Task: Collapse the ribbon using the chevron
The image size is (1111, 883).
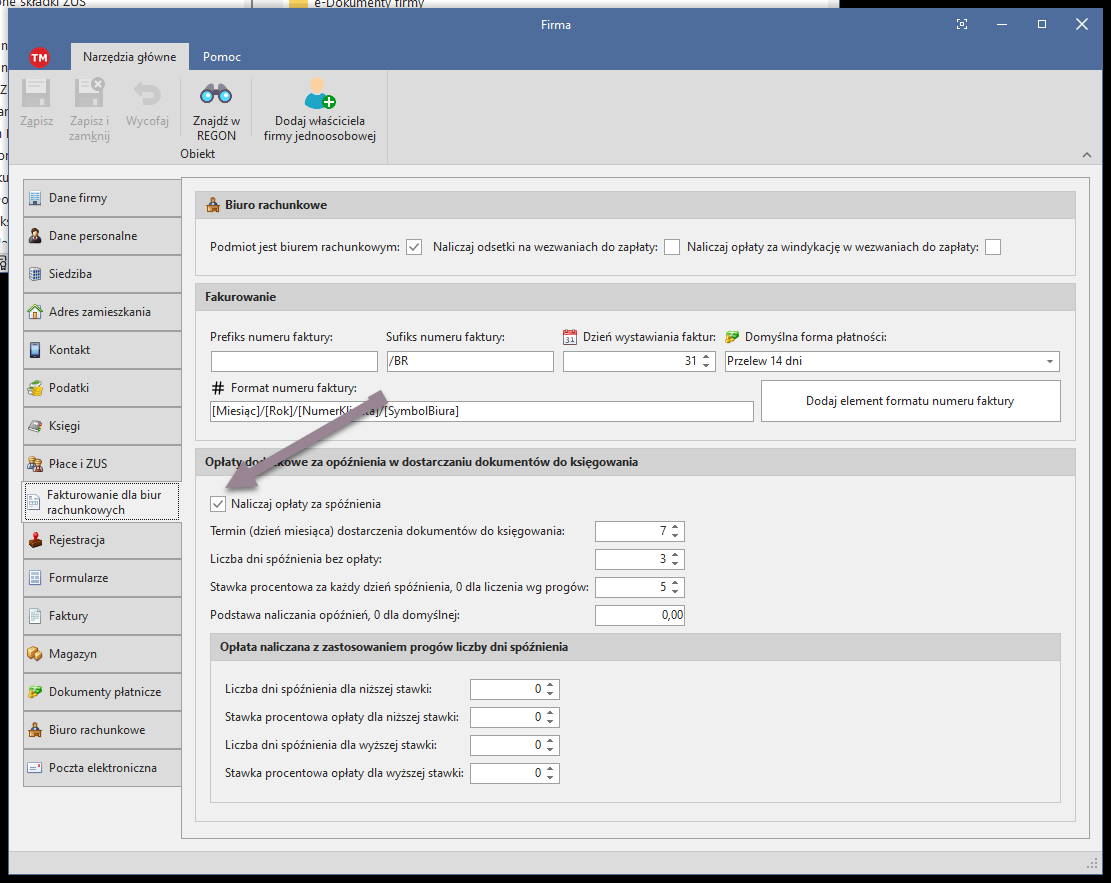Action: coord(1086,155)
